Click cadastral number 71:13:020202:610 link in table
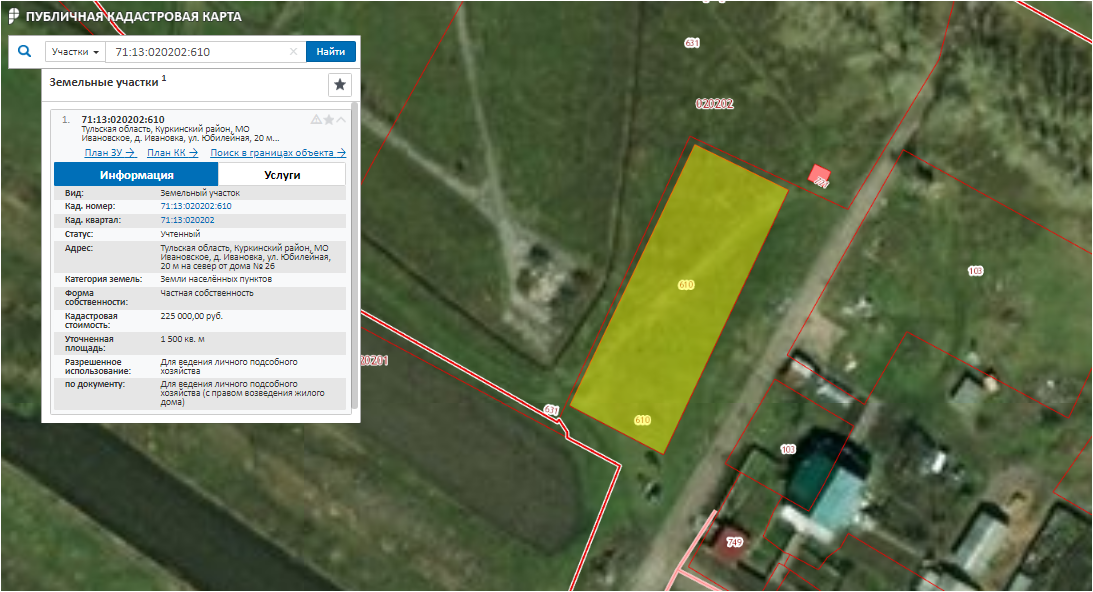 (195, 206)
